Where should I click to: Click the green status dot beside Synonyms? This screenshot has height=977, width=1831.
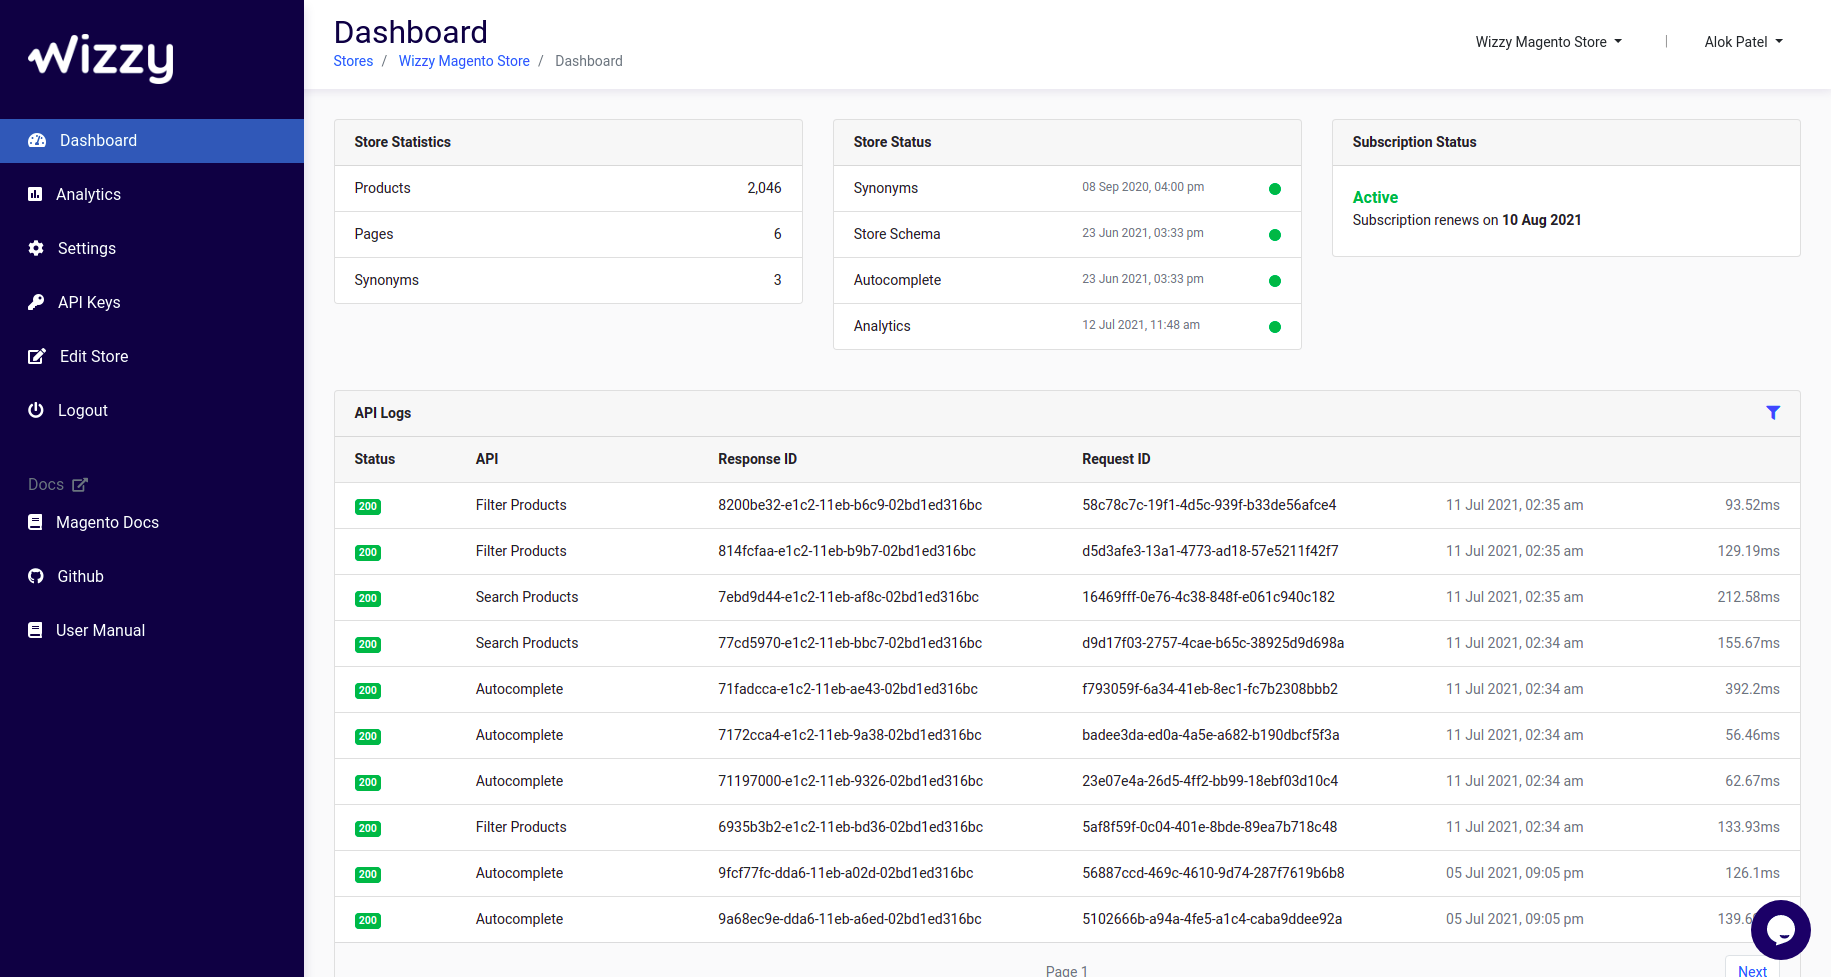coord(1274,188)
